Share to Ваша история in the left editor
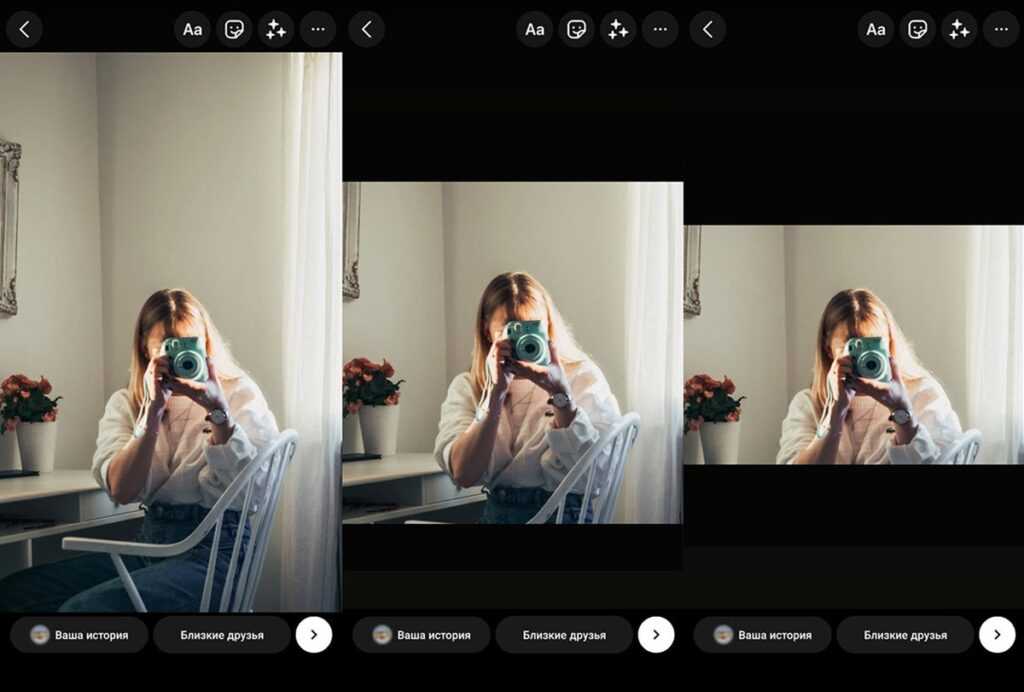 point(79,635)
